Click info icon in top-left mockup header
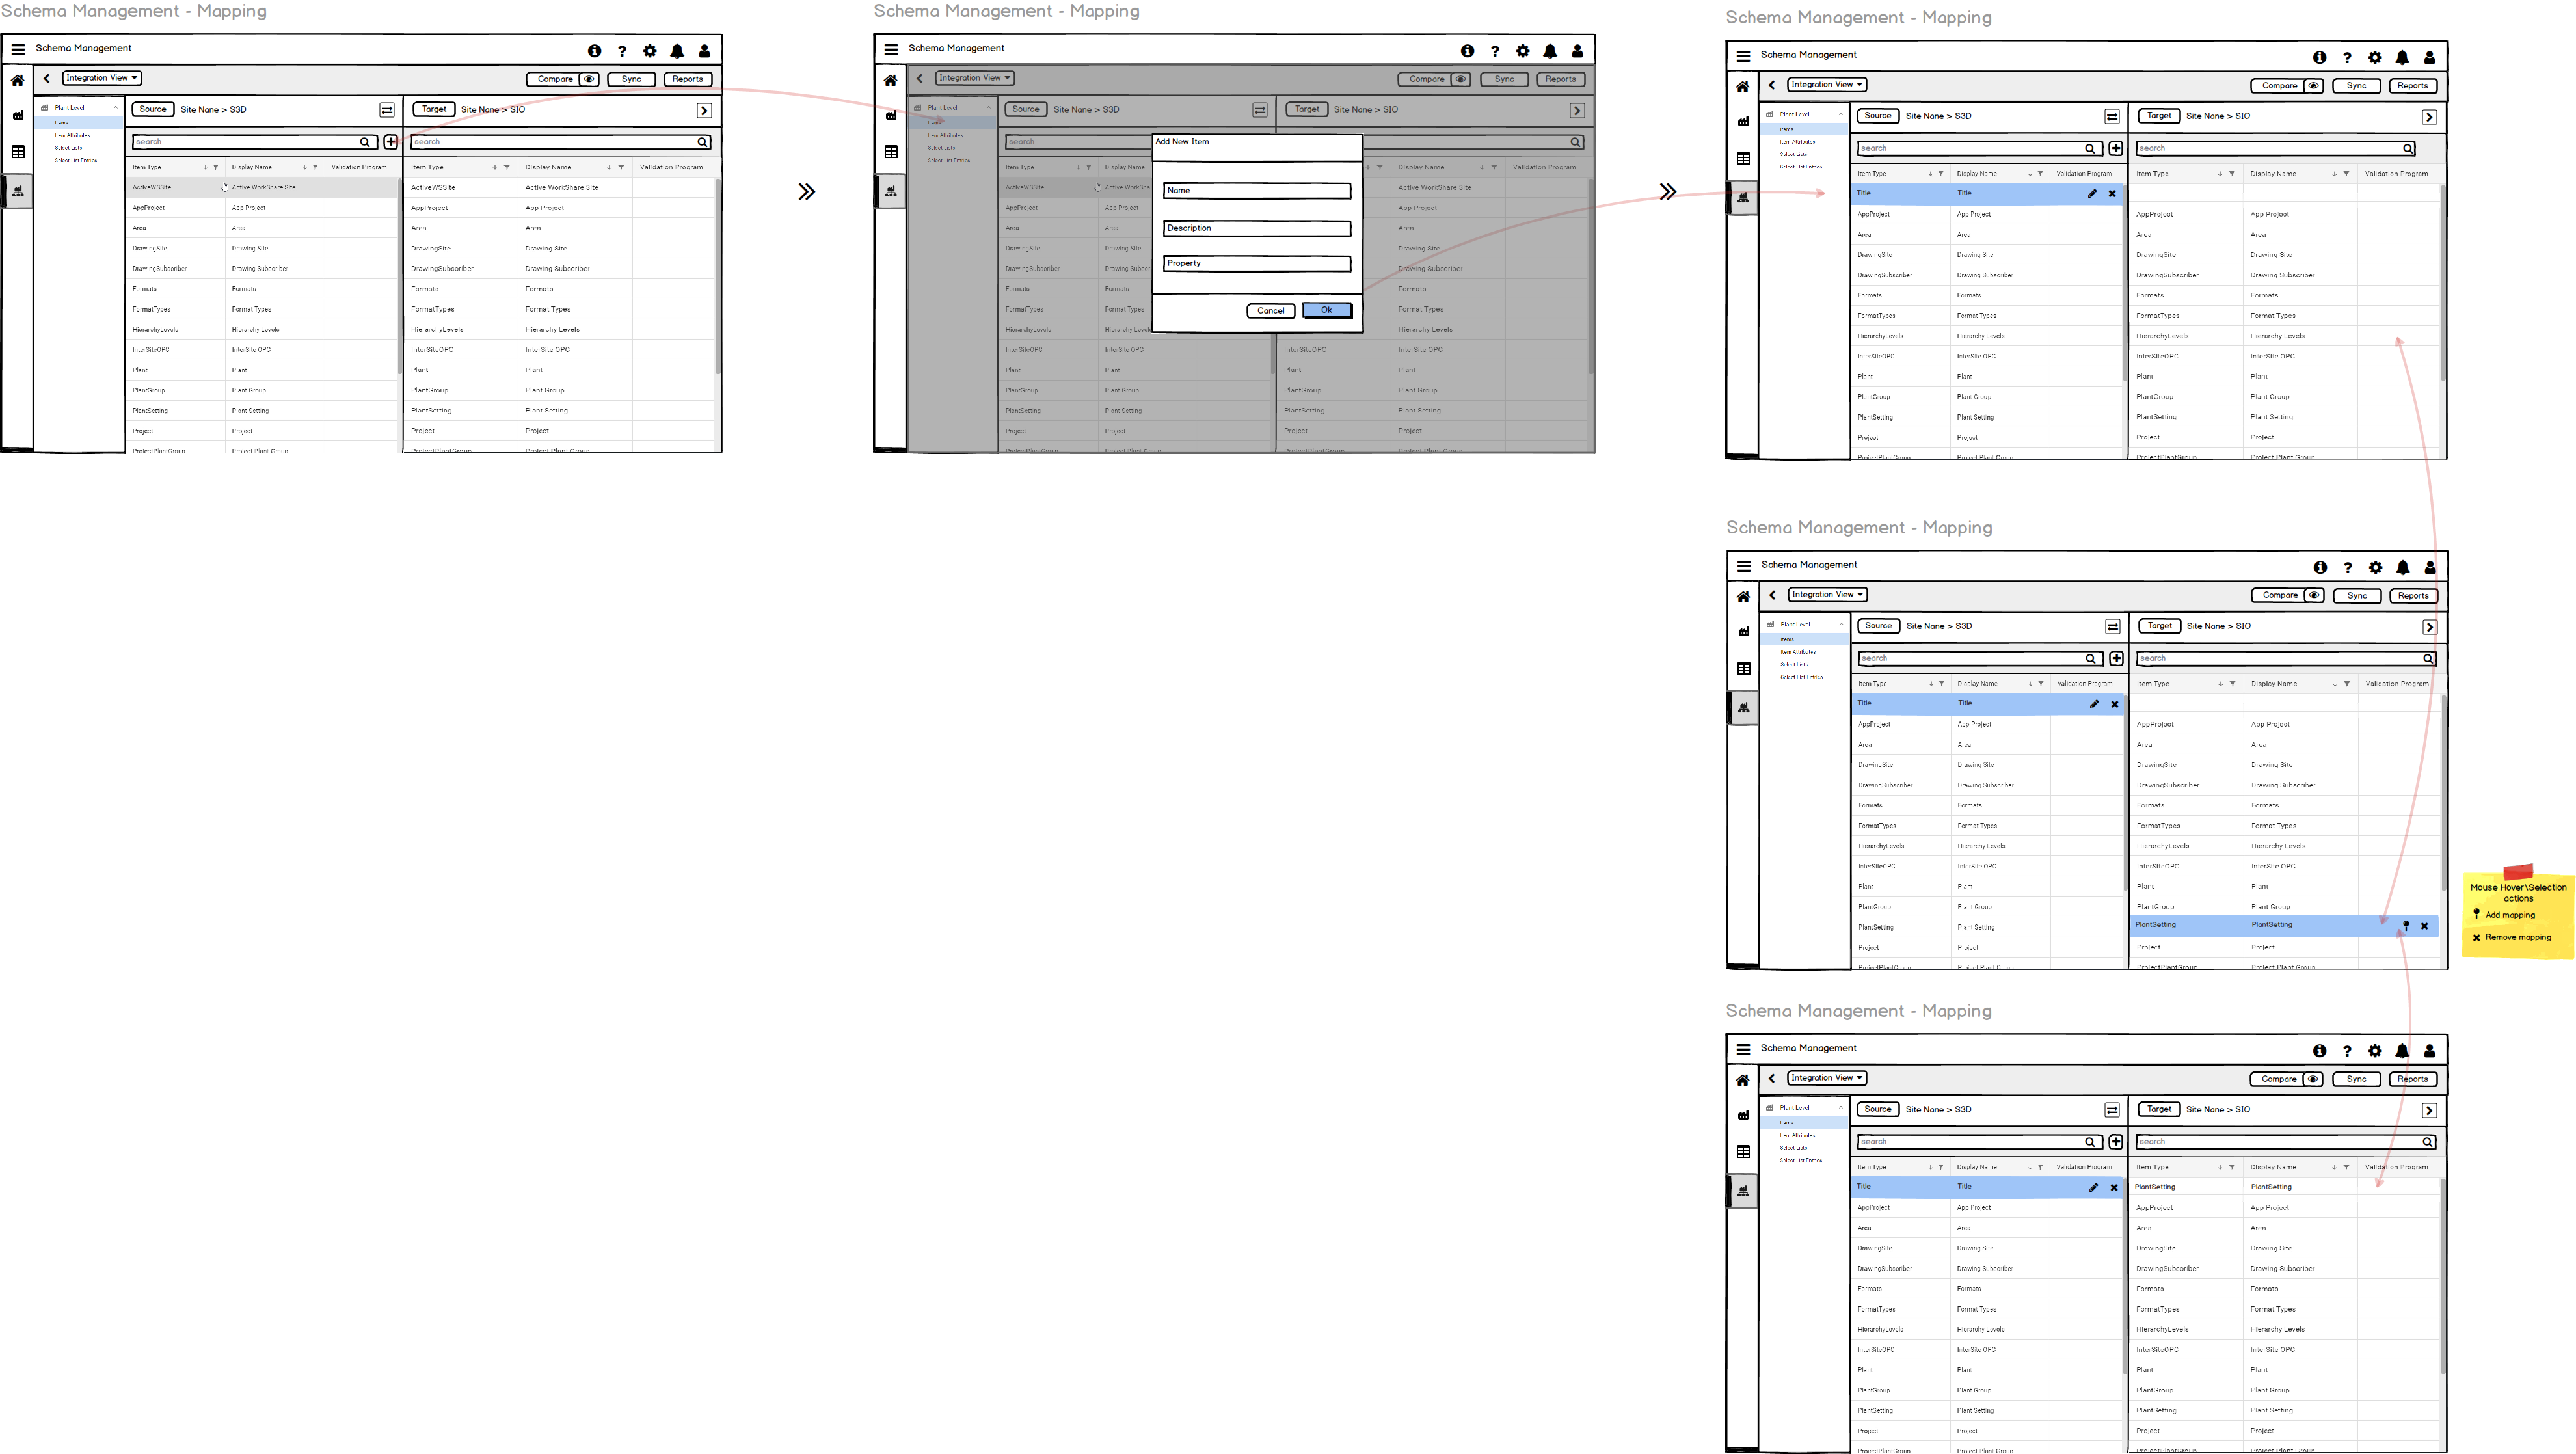Image resolution: width=2576 pixels, height=1454 pixels. [x=595, y=51]
